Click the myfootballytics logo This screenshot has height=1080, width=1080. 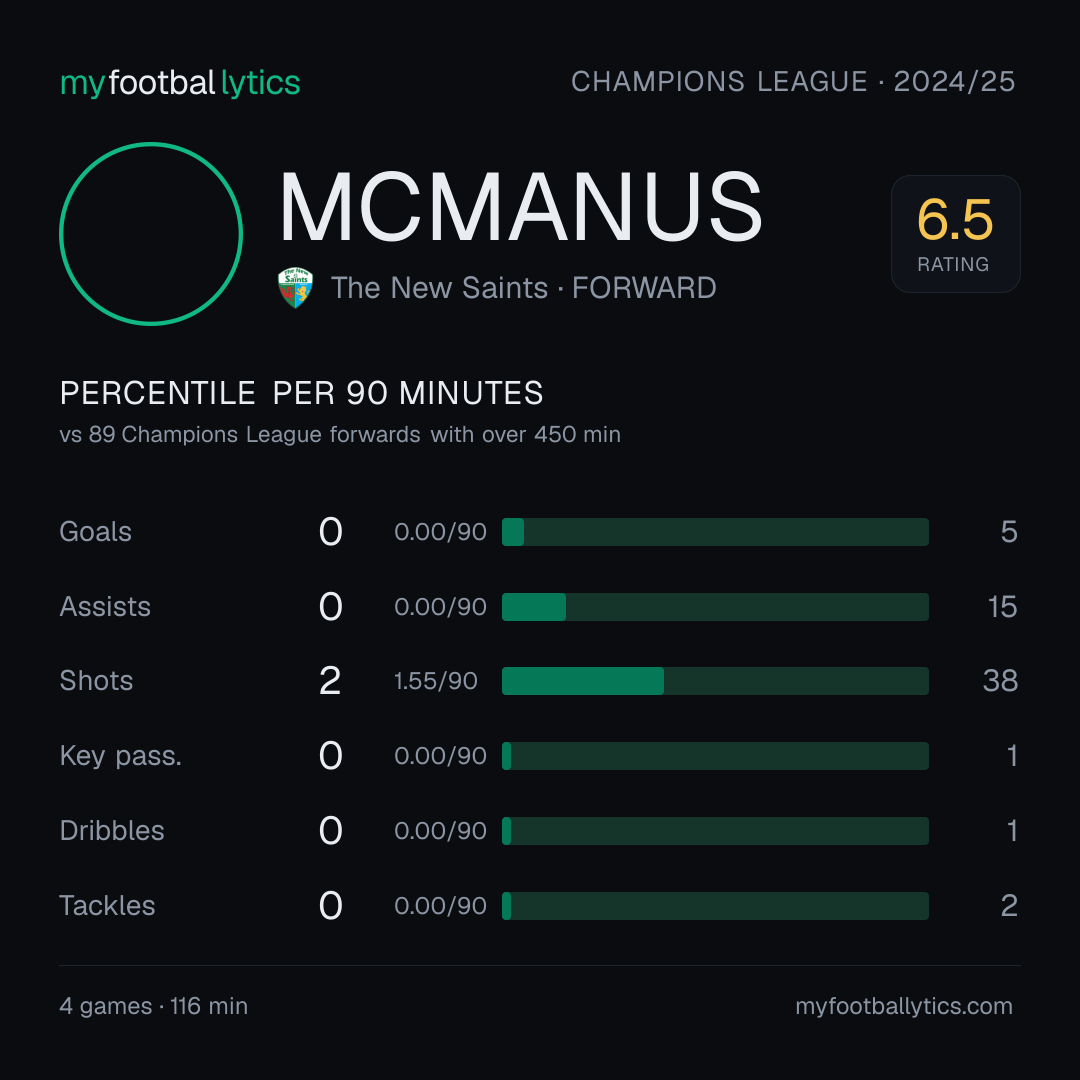point(180,83)
